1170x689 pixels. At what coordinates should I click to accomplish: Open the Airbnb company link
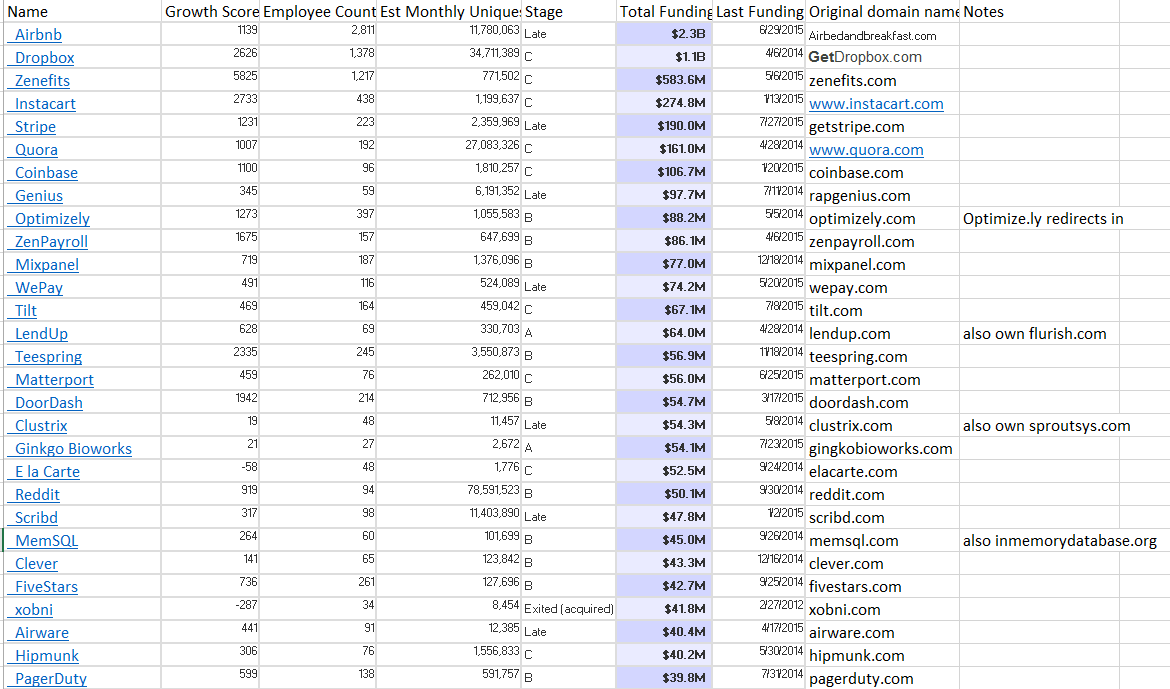pyautogui.click(x=38, y=35)
